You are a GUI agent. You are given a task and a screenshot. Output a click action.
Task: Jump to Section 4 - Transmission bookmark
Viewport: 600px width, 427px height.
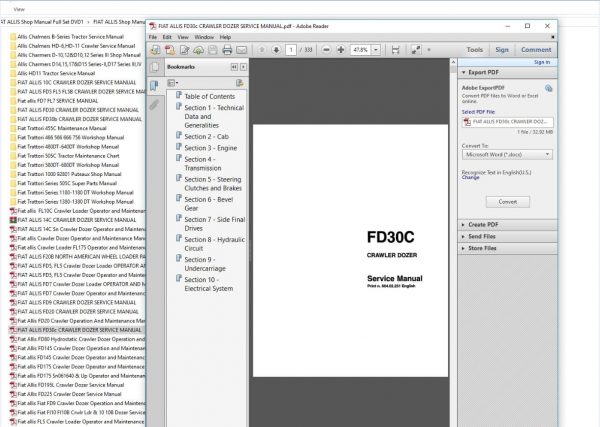point(203,164)
